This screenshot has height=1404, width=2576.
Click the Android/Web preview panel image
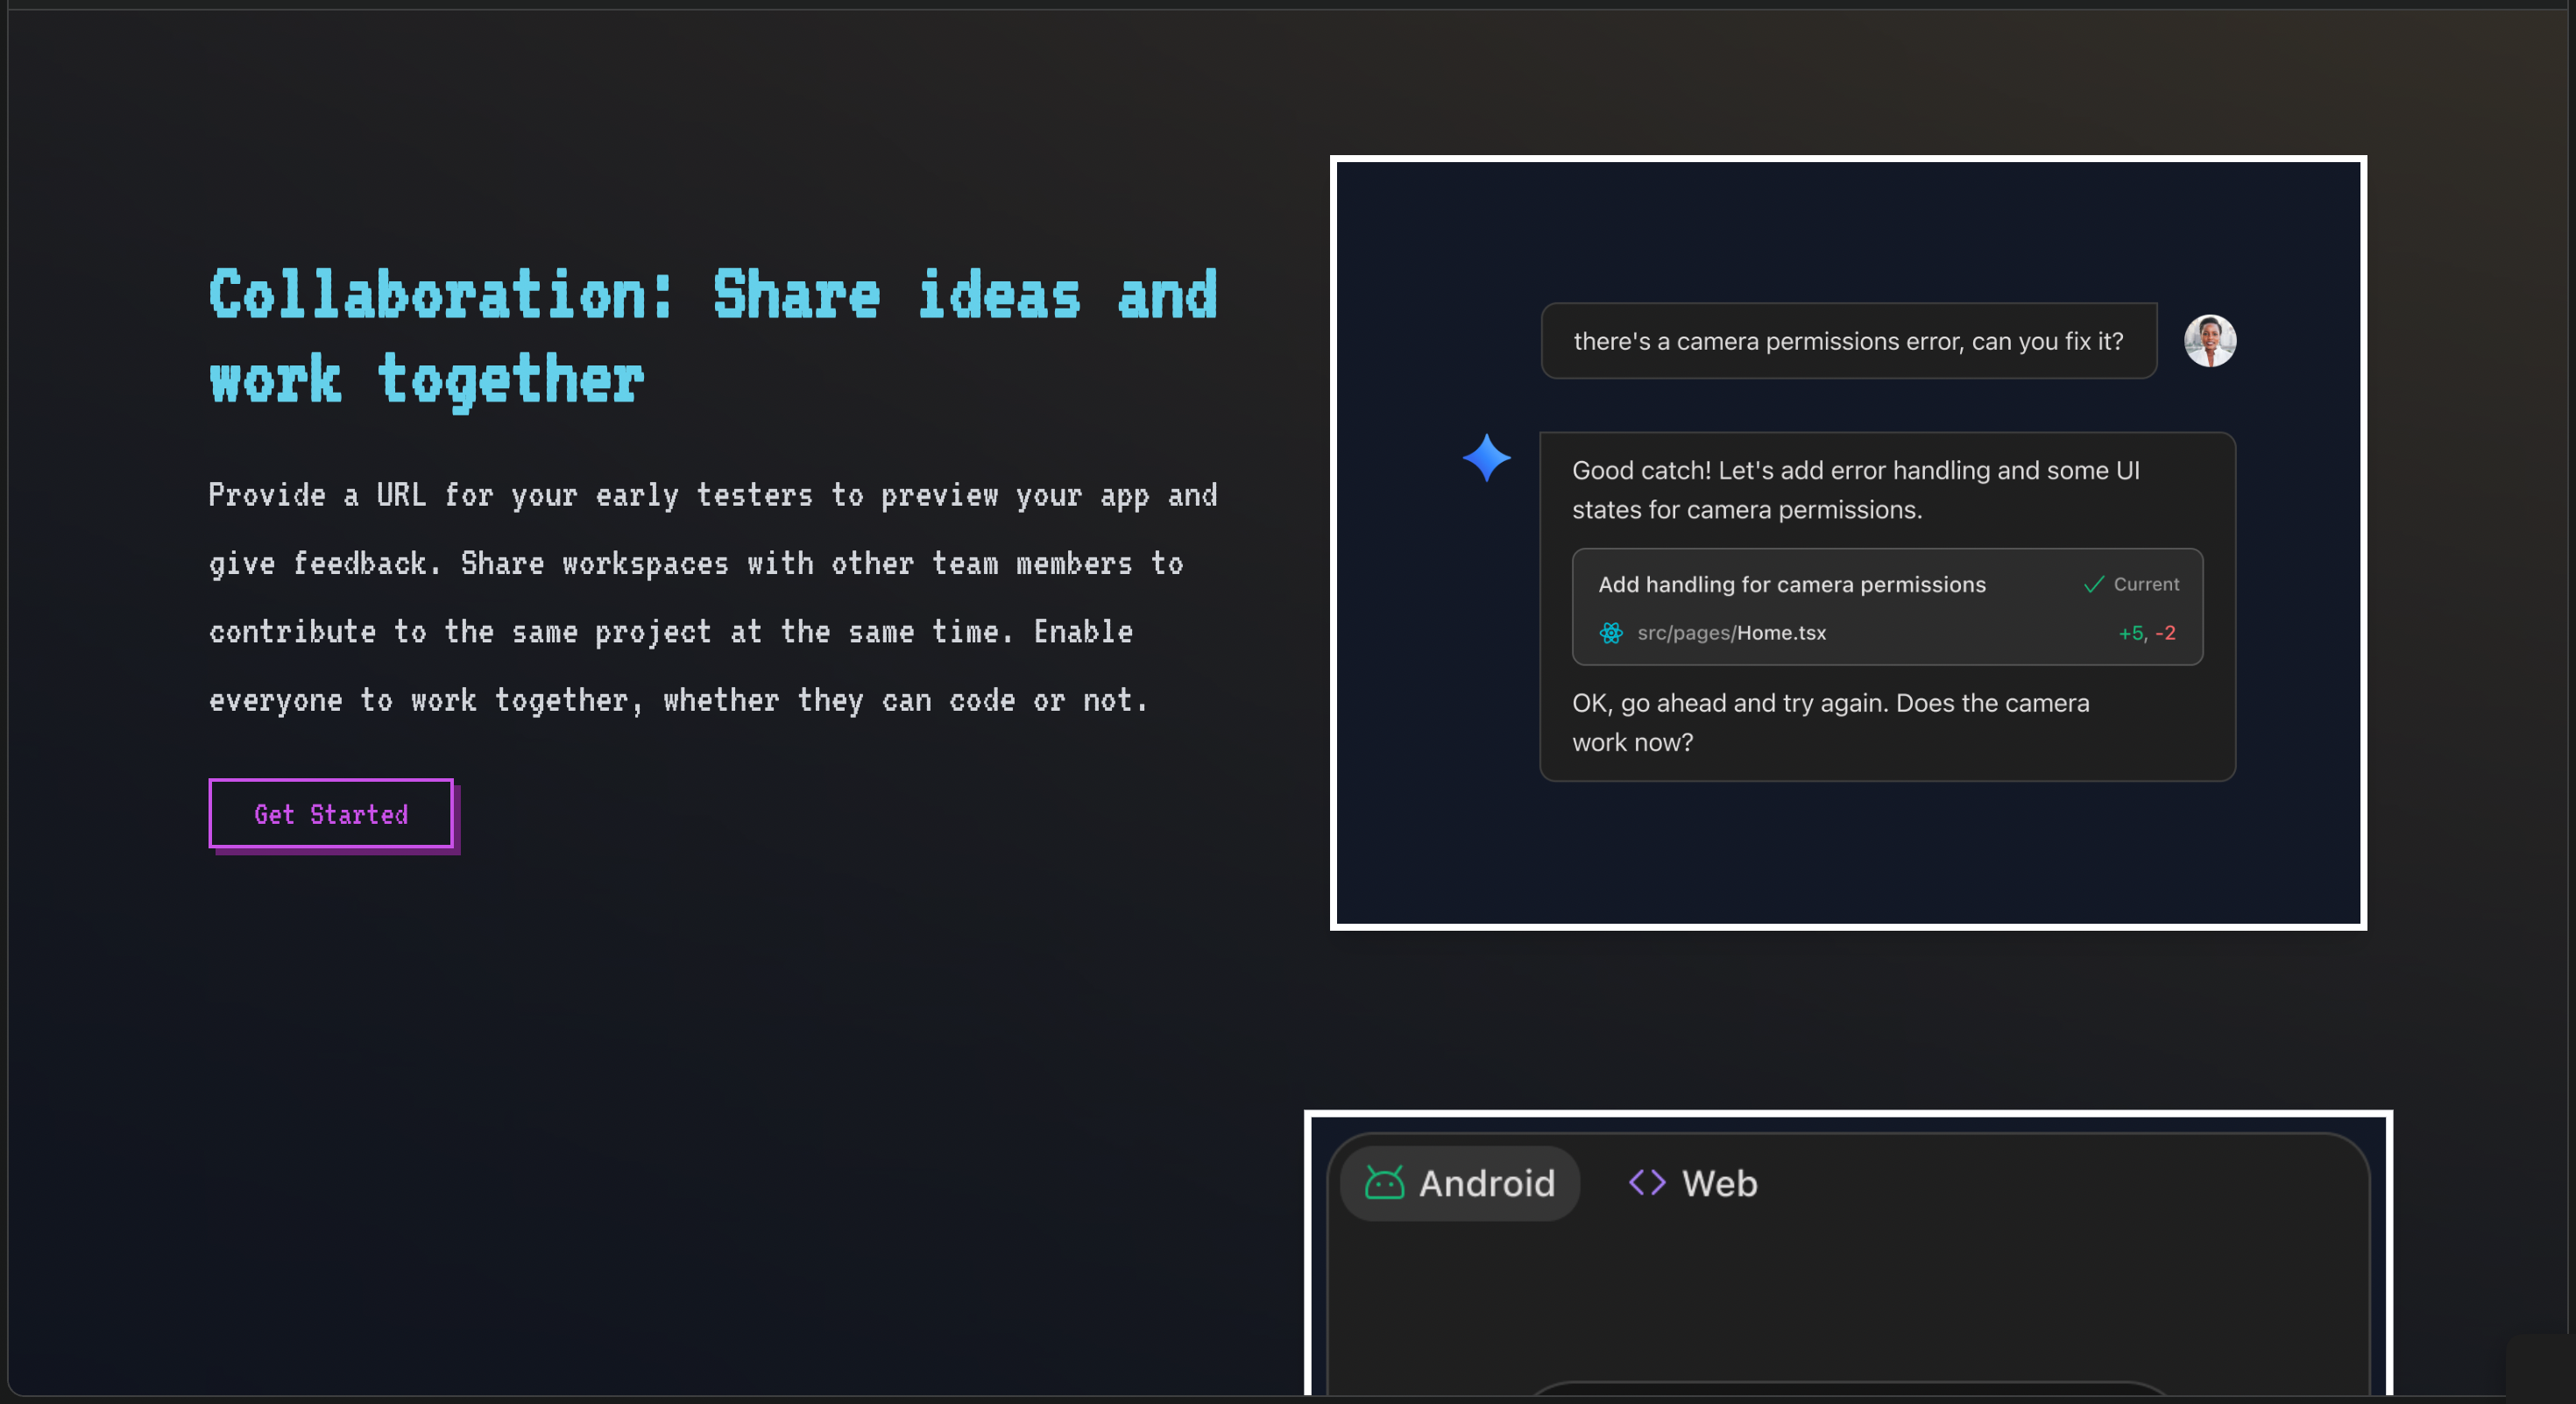(1846, 1300)
